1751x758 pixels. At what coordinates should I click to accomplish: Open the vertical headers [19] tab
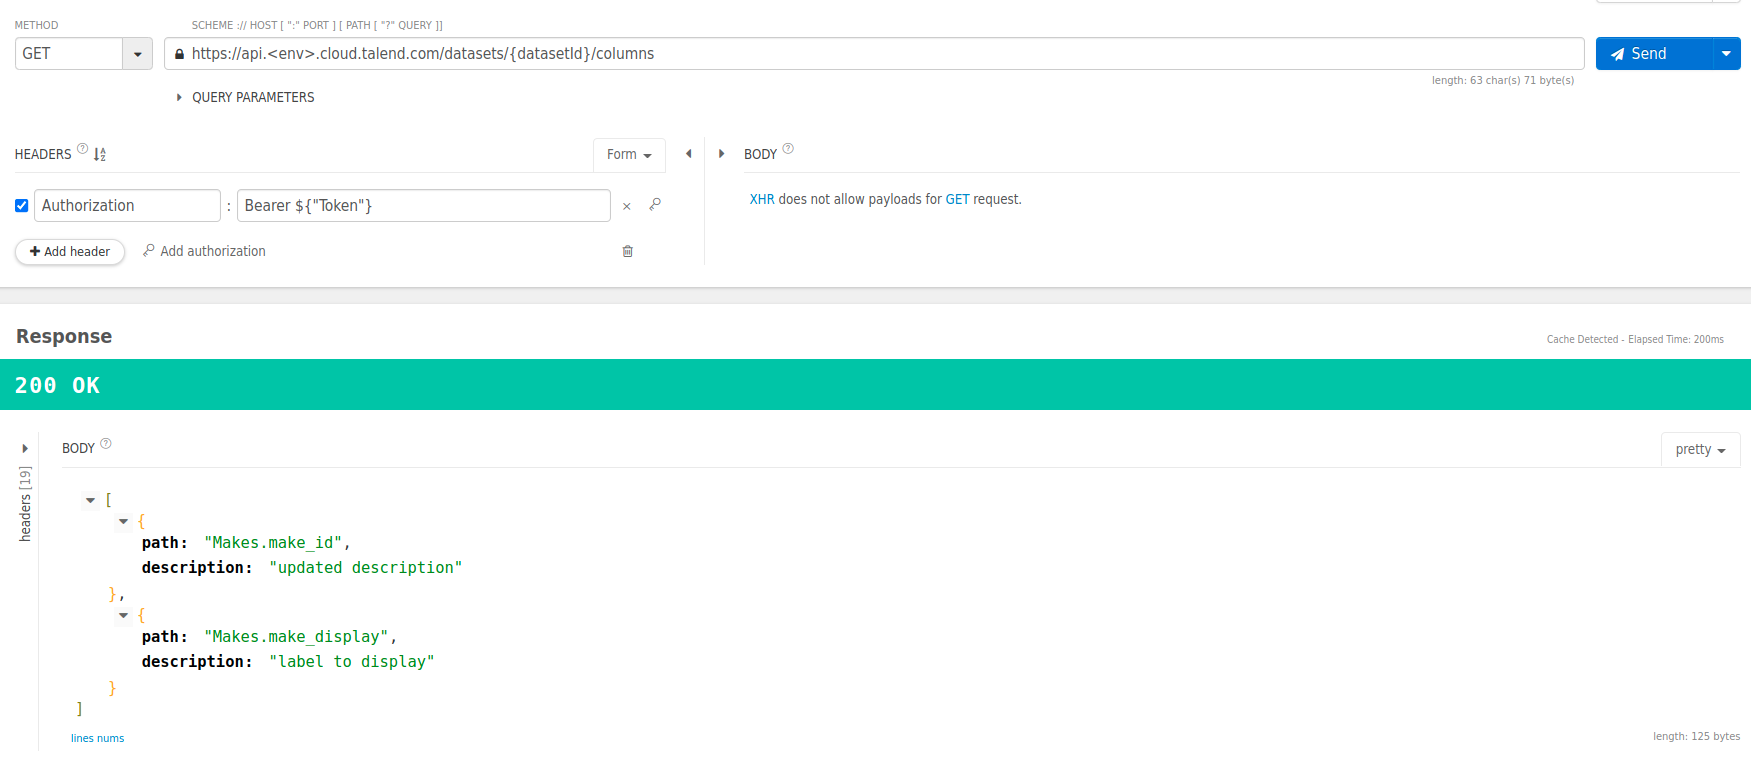(x=25, y=504)
